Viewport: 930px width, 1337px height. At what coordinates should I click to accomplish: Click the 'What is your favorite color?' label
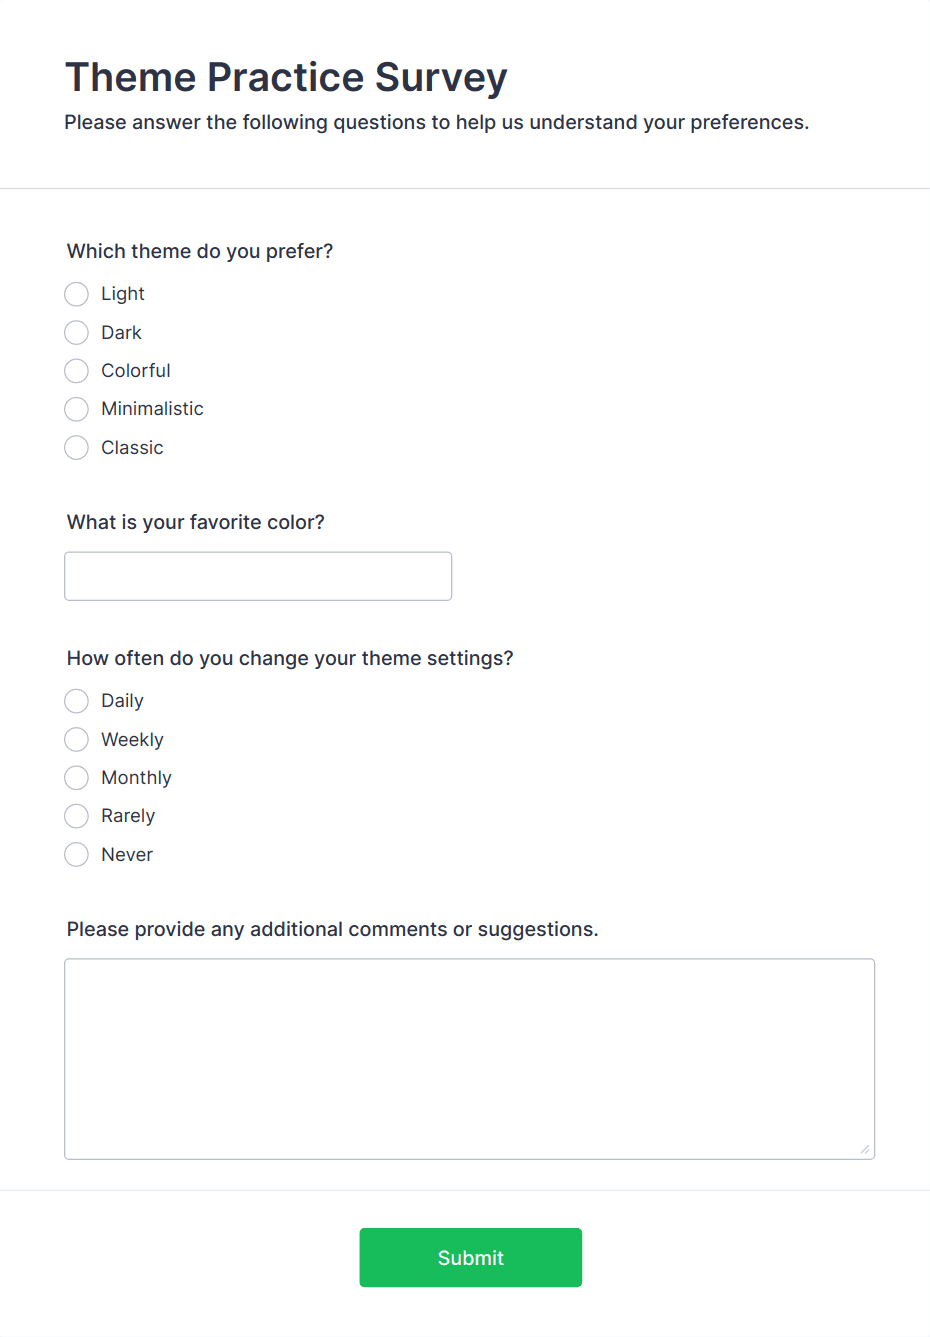coord(196,522)
